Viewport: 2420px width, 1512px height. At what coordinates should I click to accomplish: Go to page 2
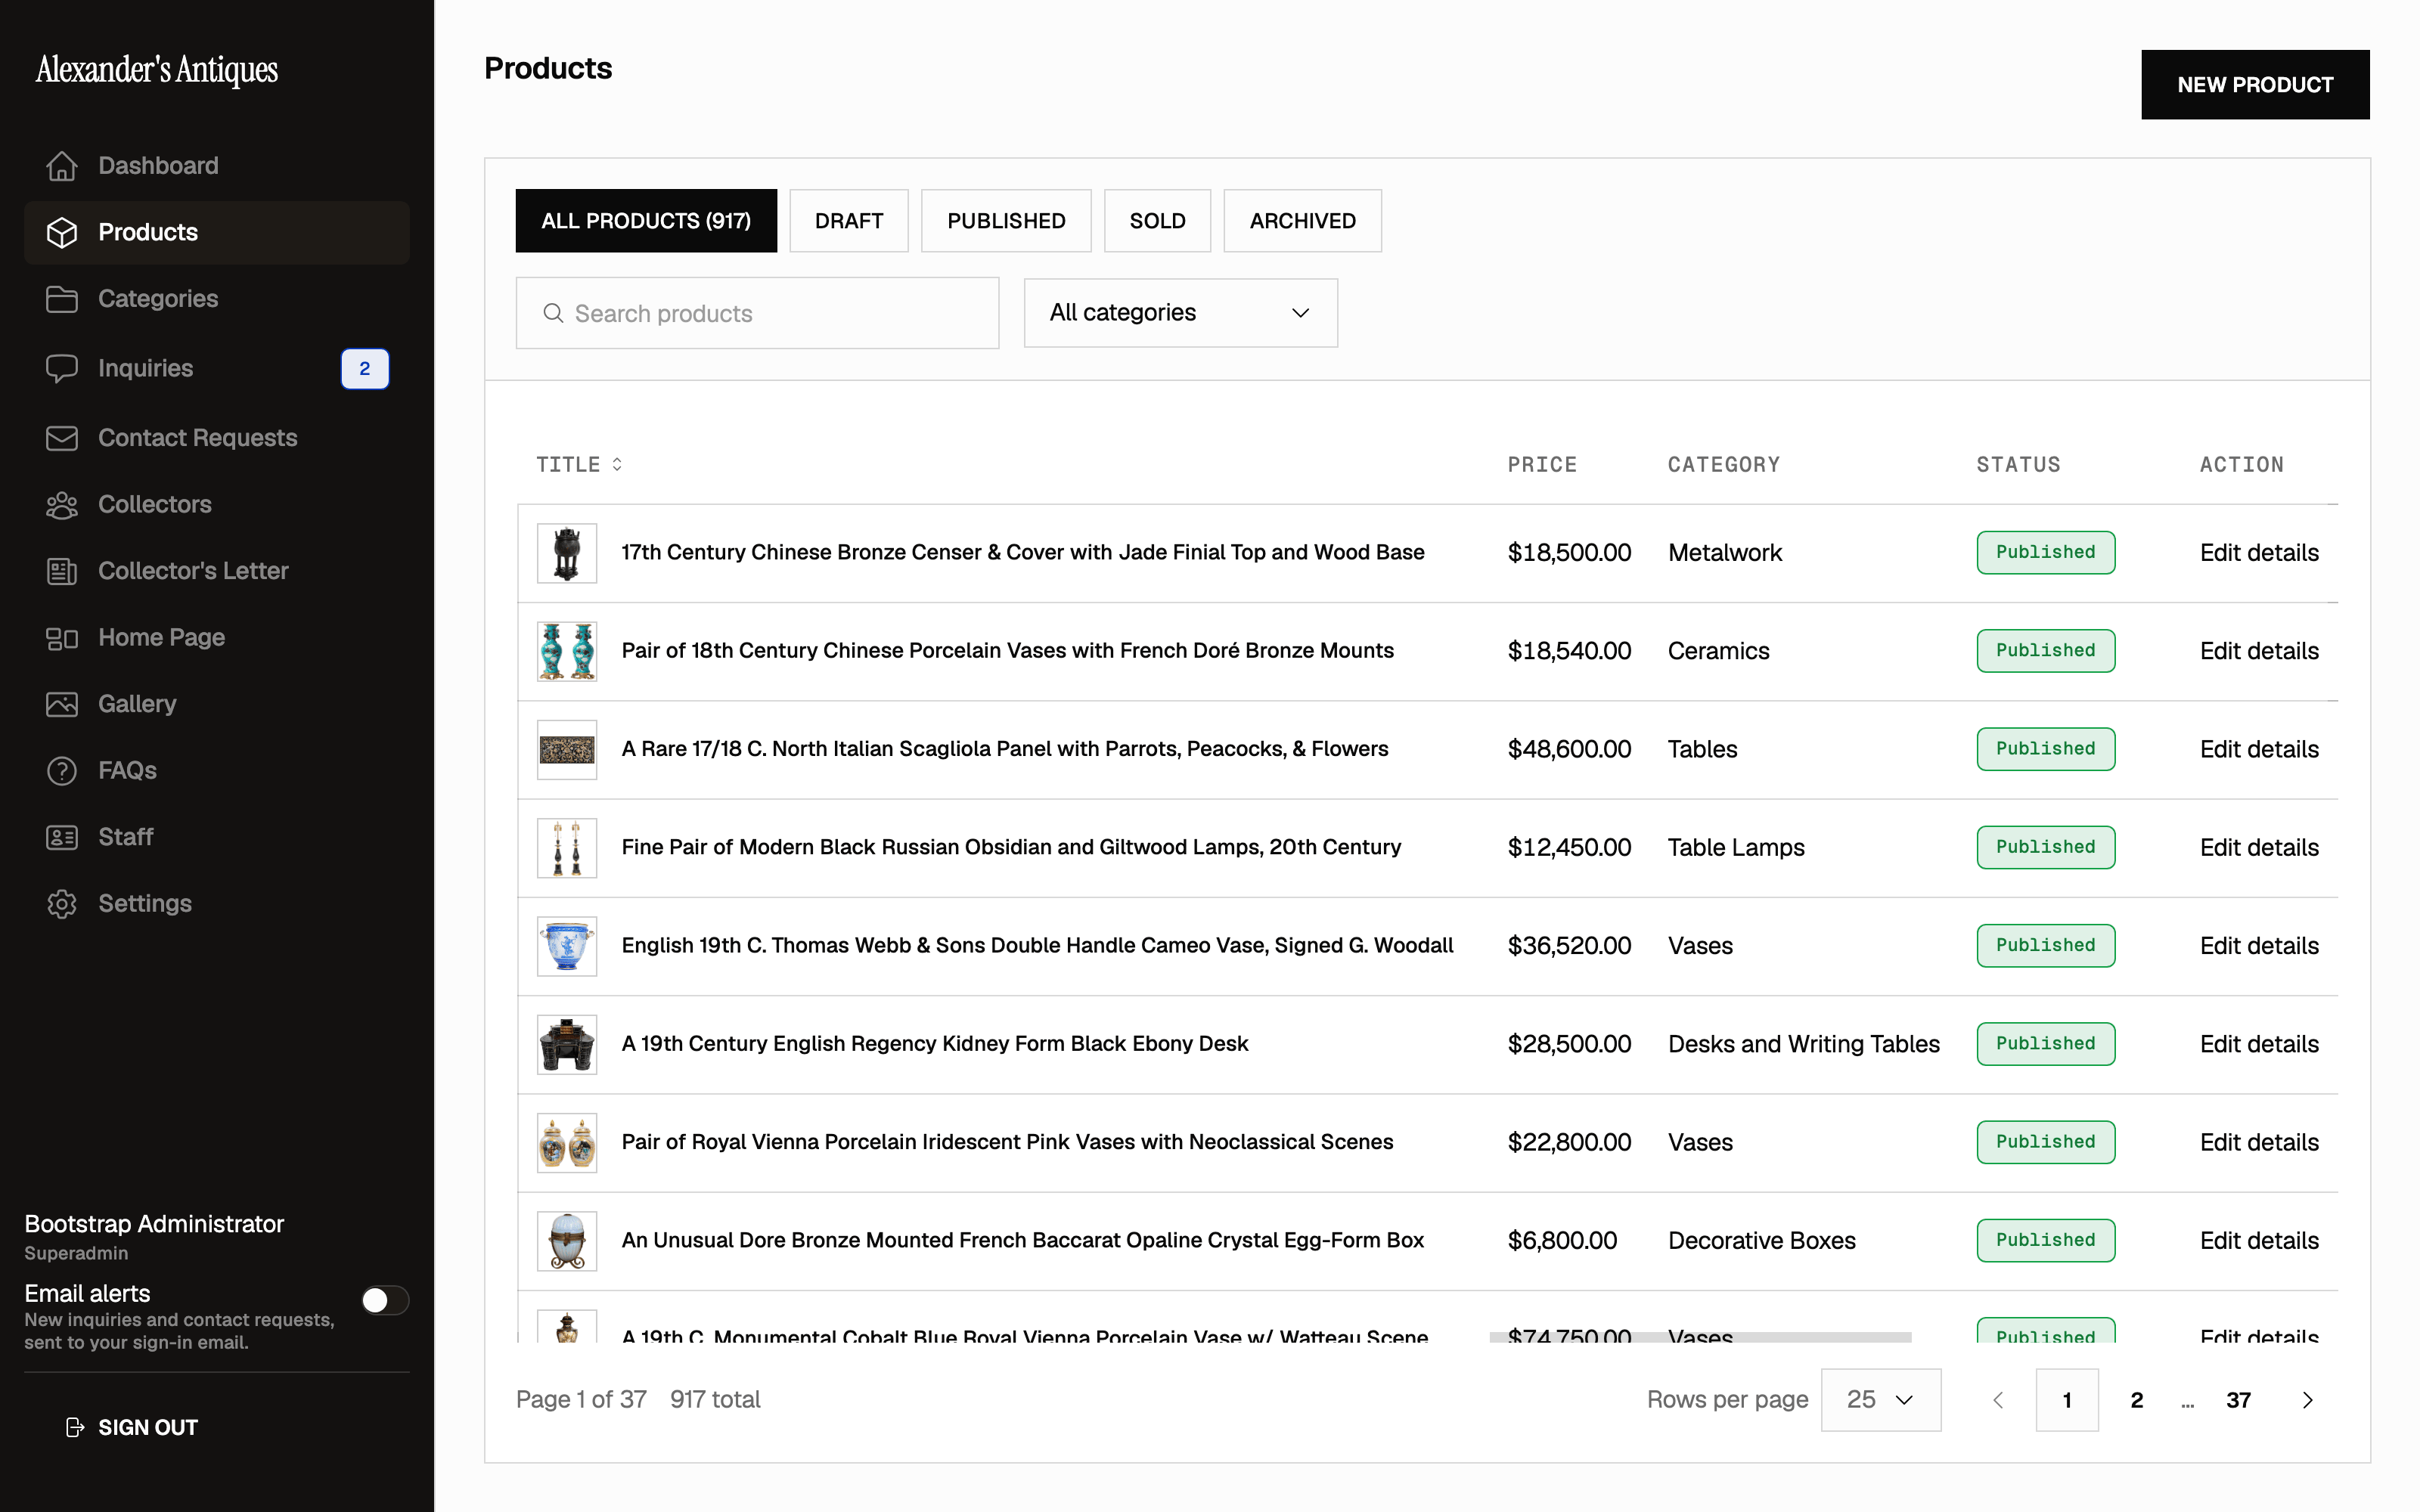tap(2137, 1400)
